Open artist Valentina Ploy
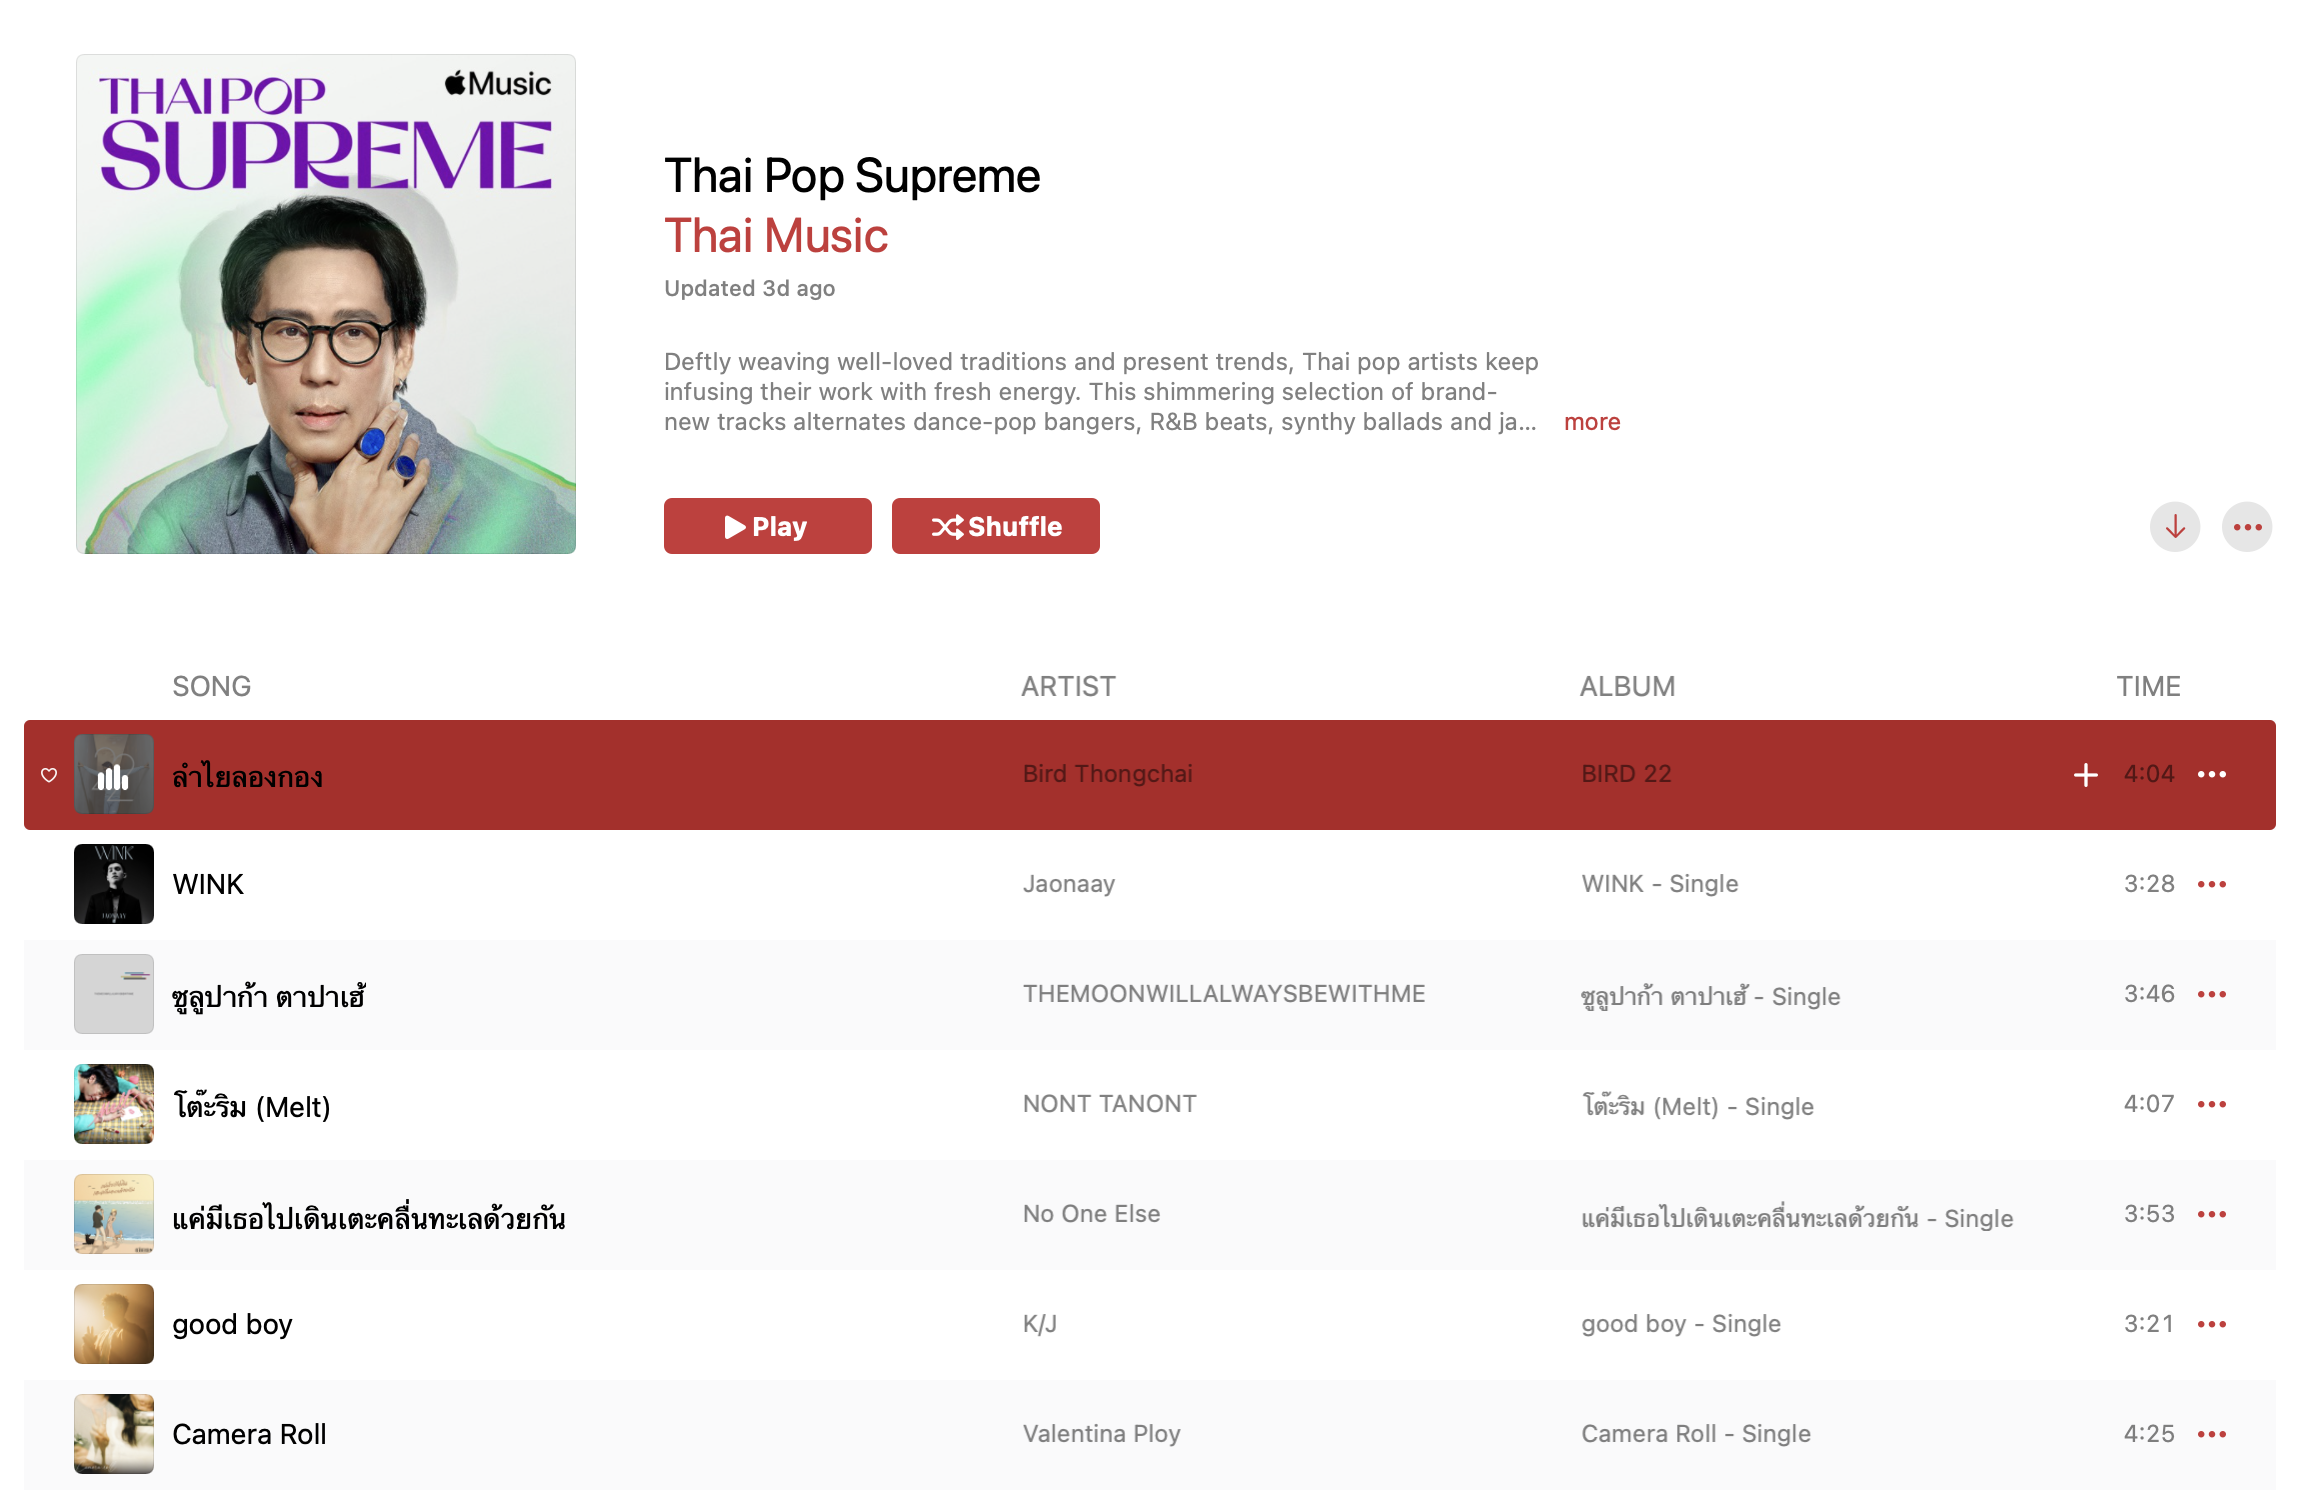Screen dimensions: 2314x1496 coord(1101,1434)
